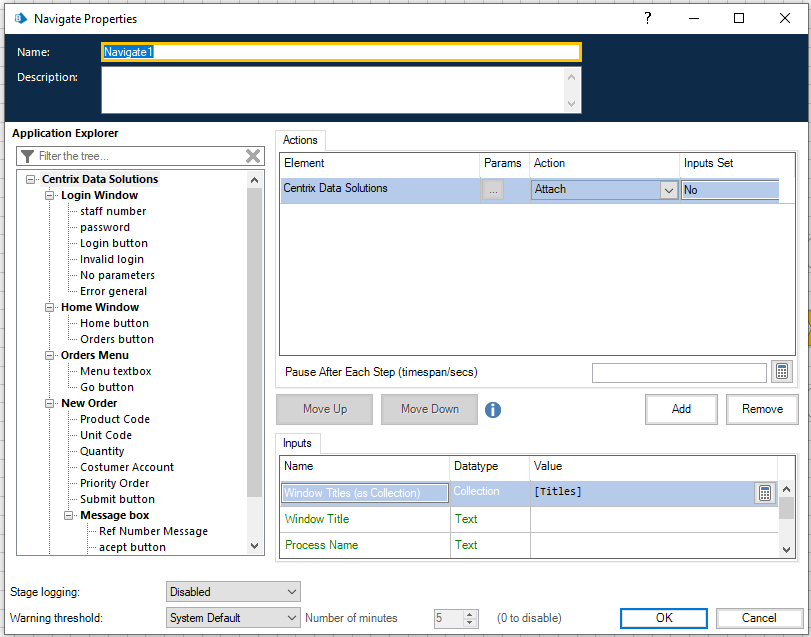Click the Remove button

[x=762, y=409]
